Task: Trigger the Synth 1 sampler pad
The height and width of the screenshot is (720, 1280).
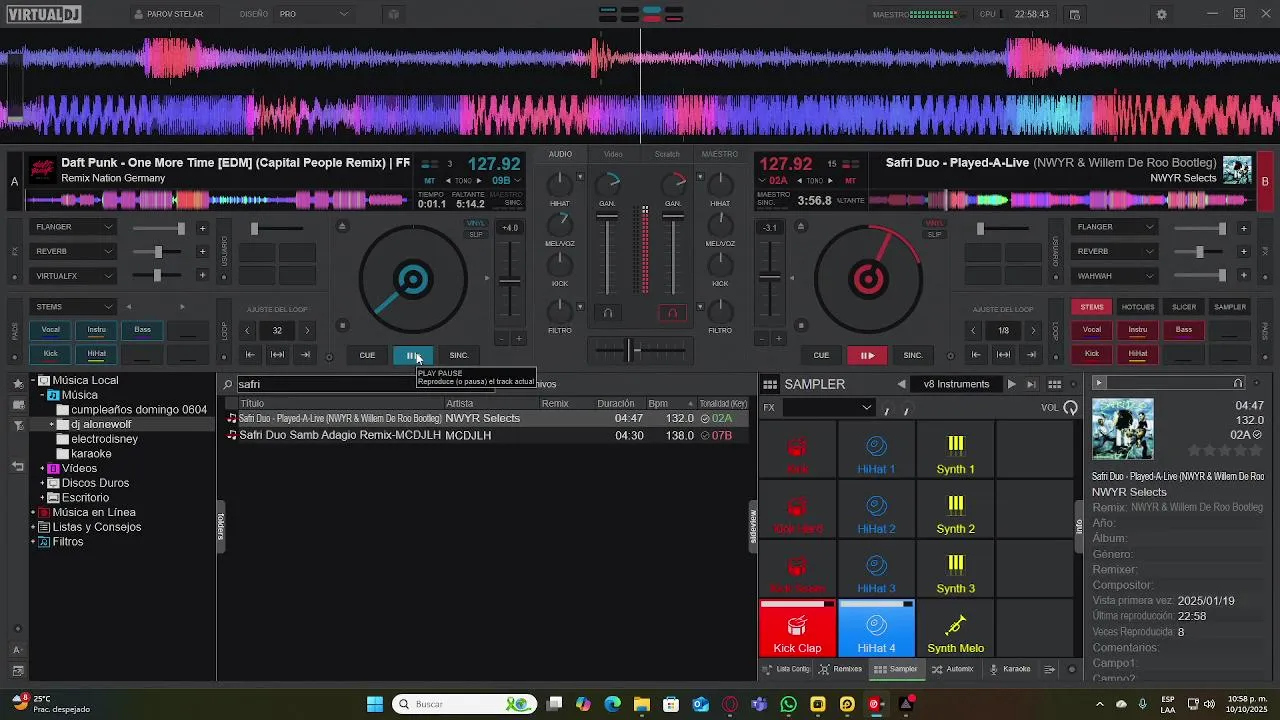Action: (x=955, y=449)
